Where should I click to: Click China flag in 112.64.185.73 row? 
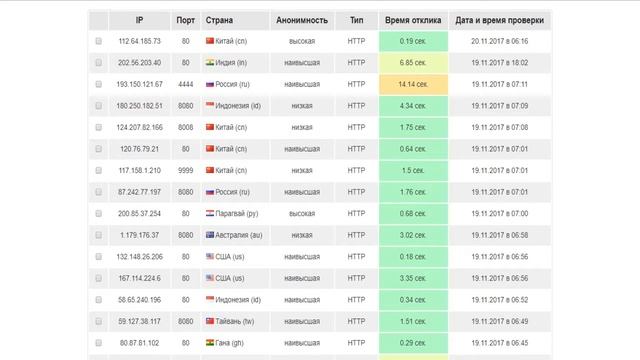coord(210,41)
